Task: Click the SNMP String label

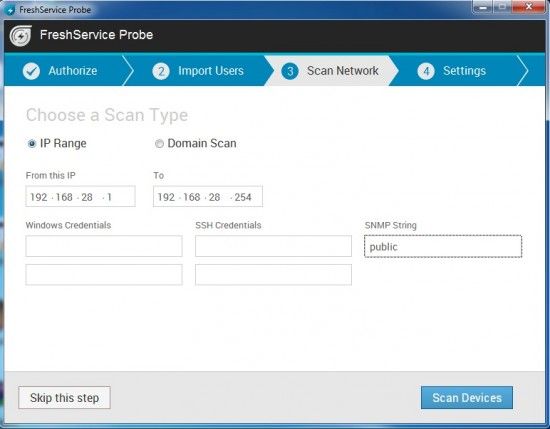Action: pyautogui.click(x=390, y=225)
